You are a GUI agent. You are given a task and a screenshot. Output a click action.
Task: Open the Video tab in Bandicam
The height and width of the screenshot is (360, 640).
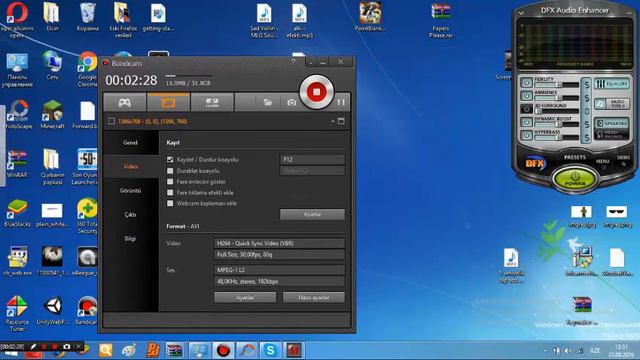131,167
